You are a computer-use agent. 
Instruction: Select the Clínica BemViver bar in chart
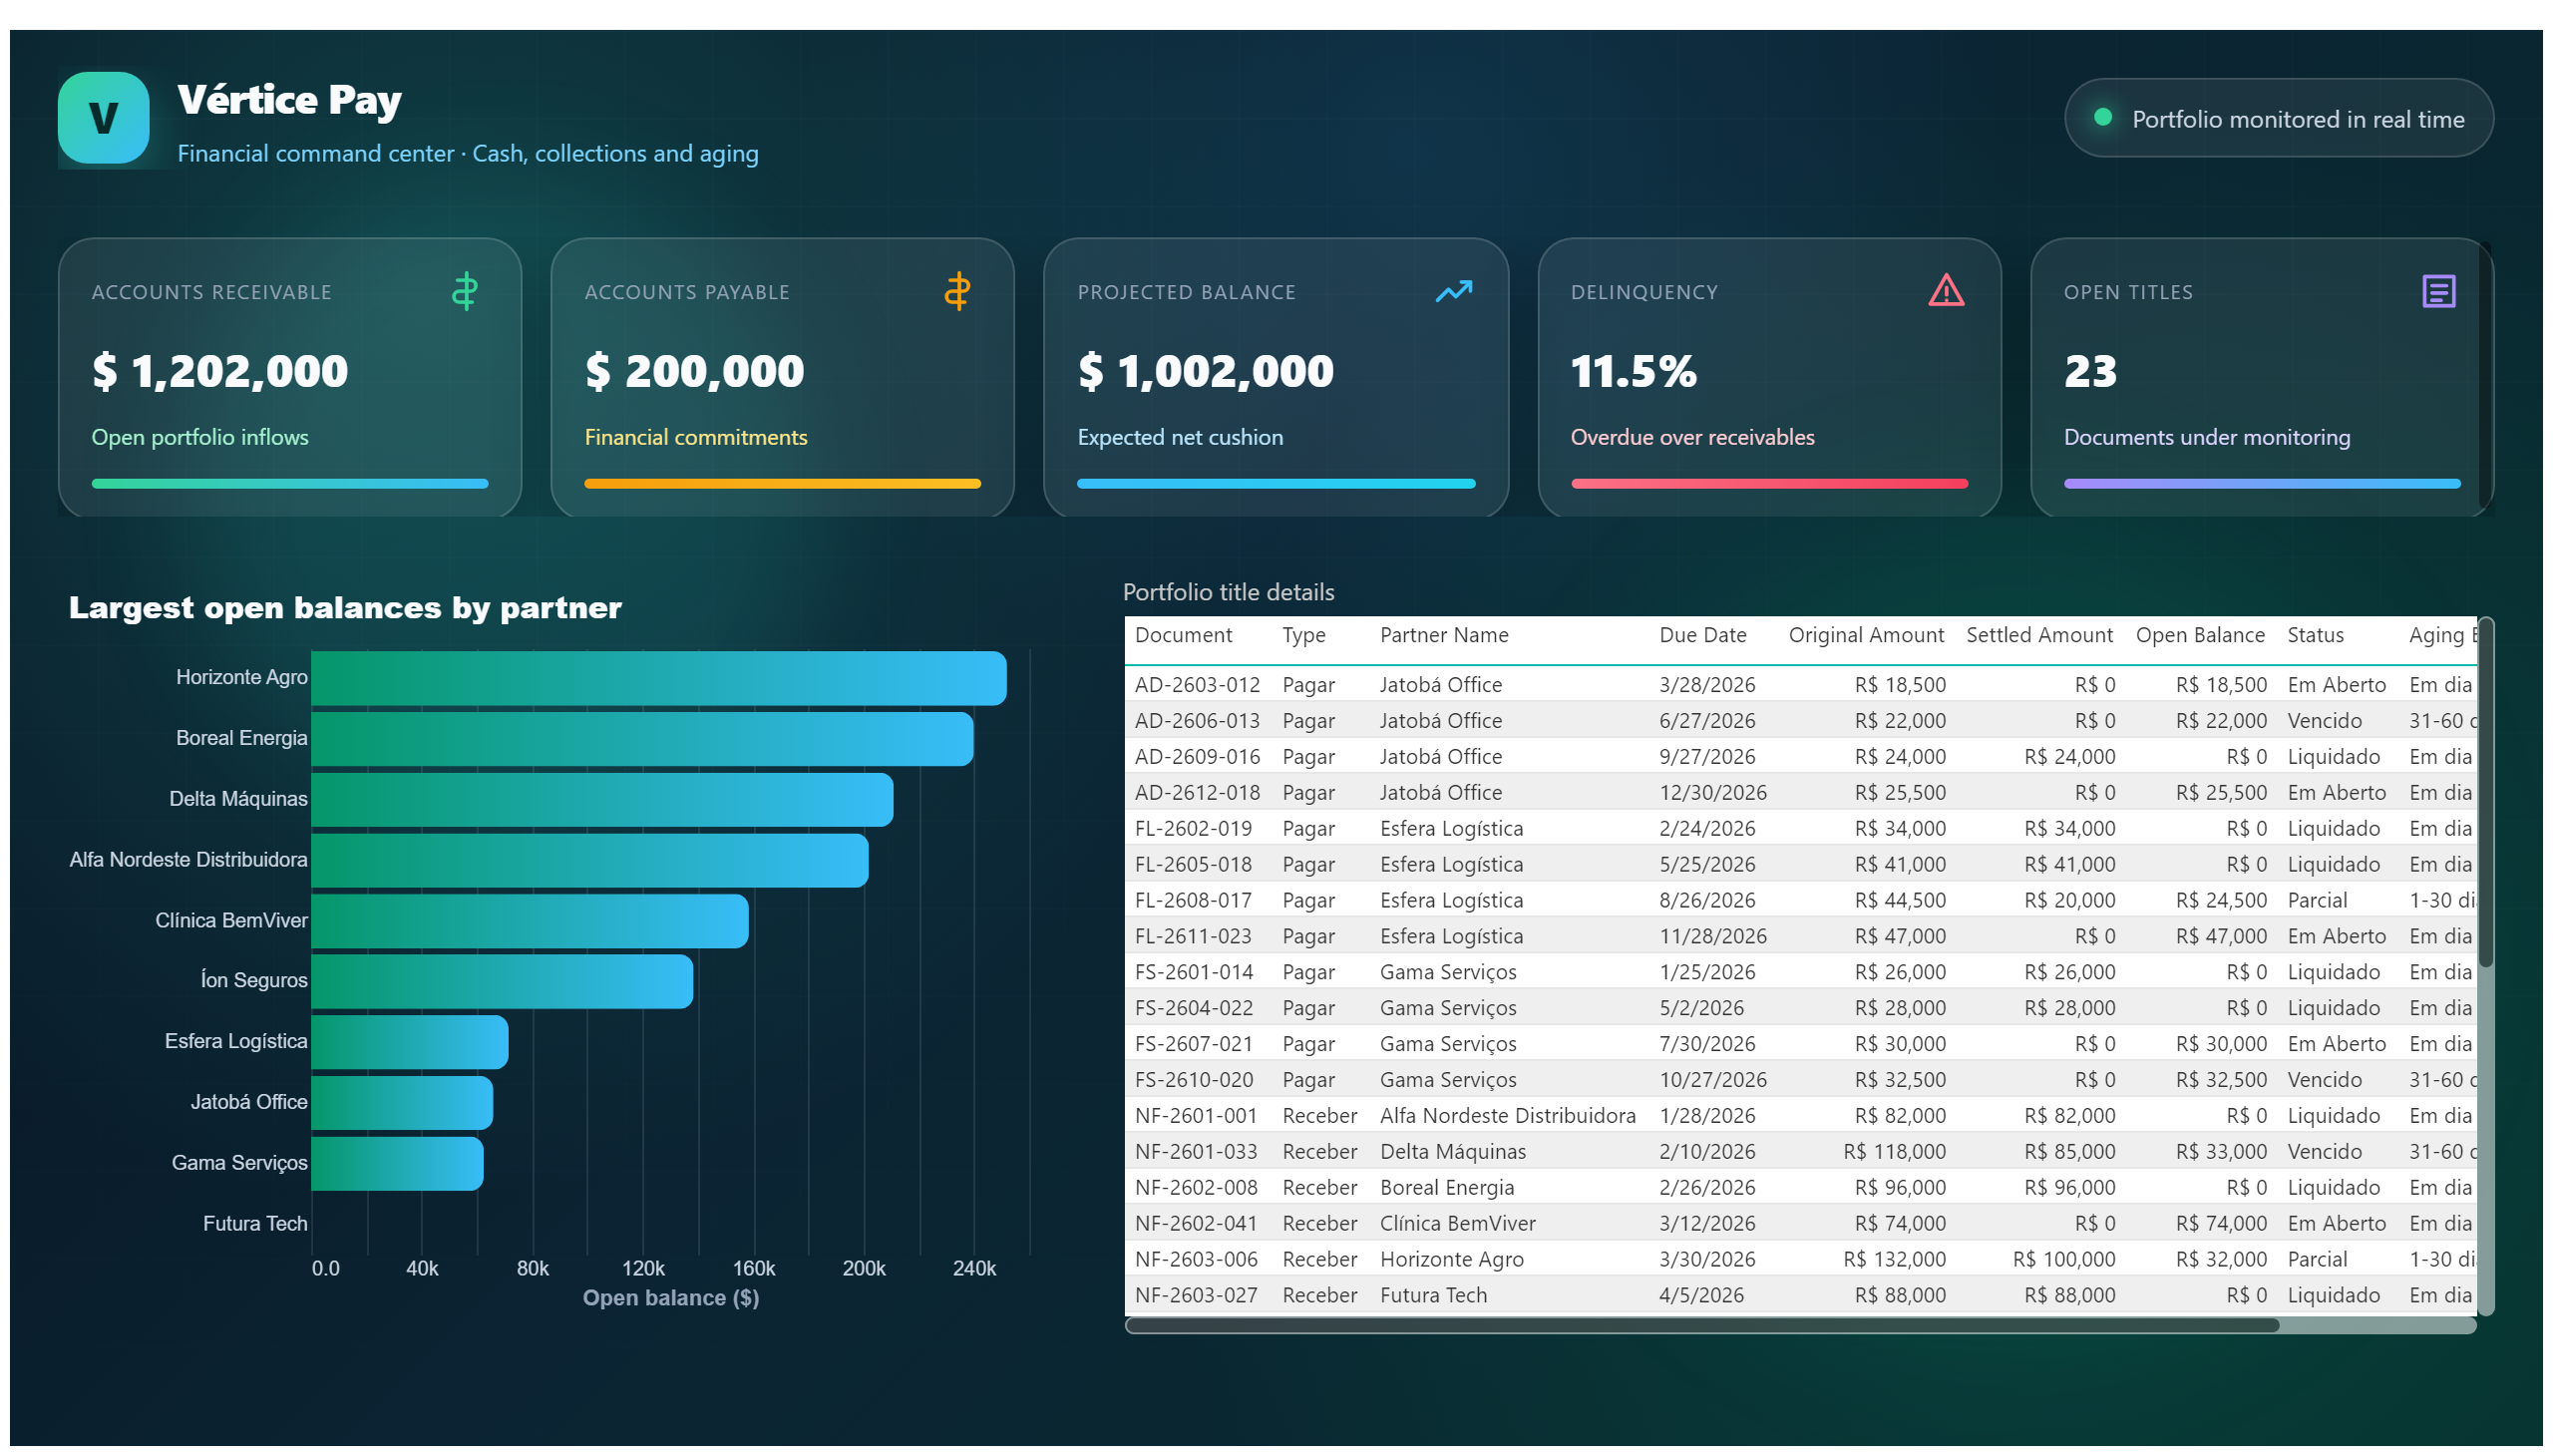(x=530, y=921)
